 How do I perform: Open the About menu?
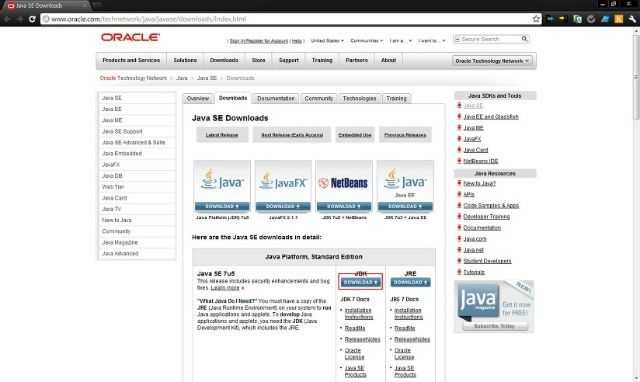coord(388,60)
